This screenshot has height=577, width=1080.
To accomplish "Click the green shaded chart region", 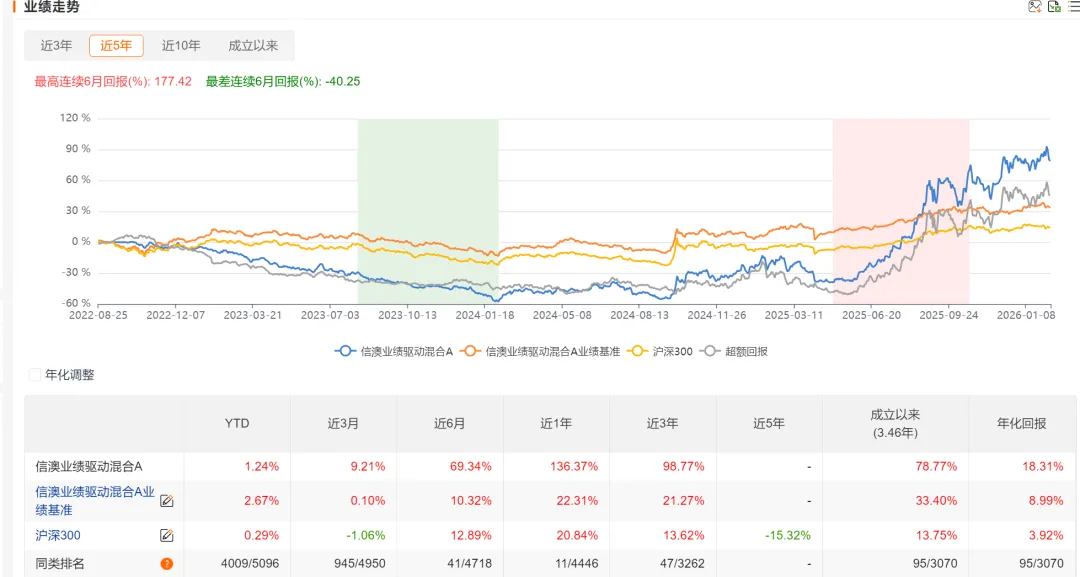I will [428, 211].
